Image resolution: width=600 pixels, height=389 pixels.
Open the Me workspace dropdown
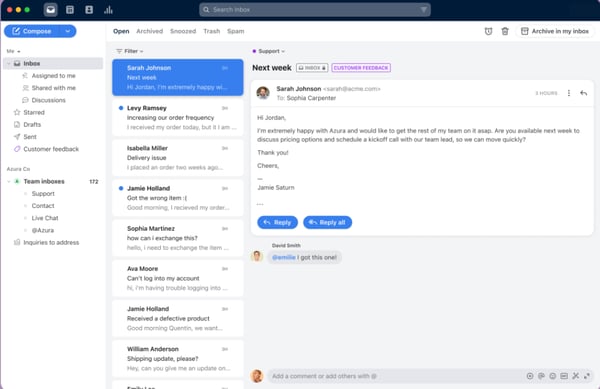click(13, 51)
